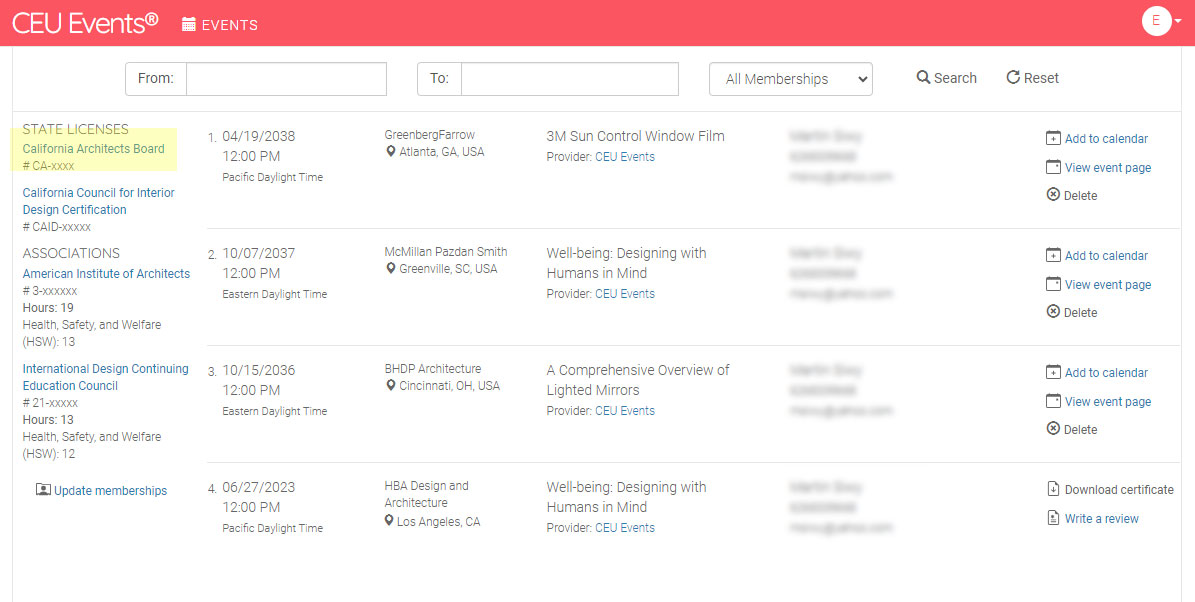Click in the To date field
The width and height of the screenshot is (1195, 602).
[569, 79]
